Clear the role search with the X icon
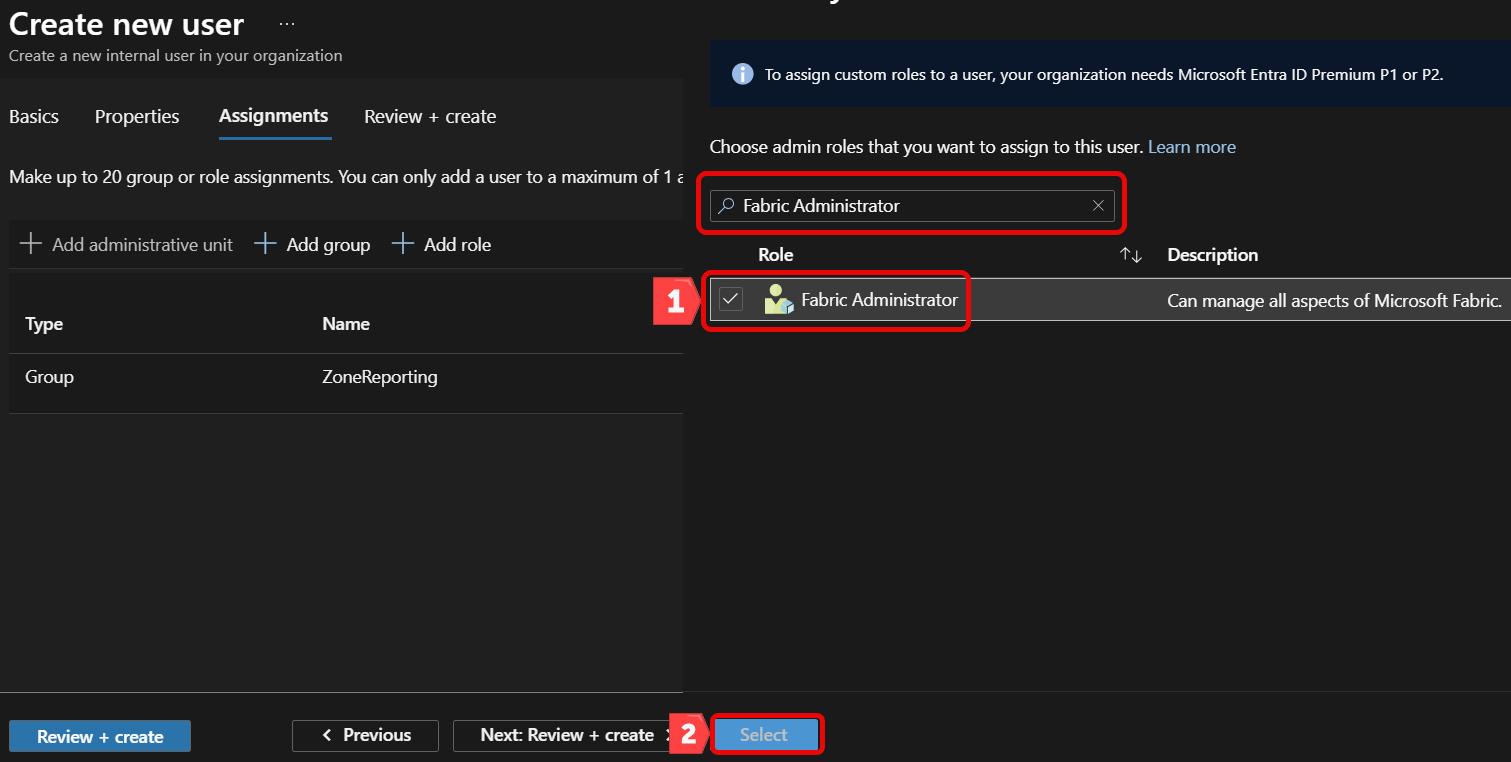Image resolution: width=1511 pixels, height=762 pixels. [1098, 205]
